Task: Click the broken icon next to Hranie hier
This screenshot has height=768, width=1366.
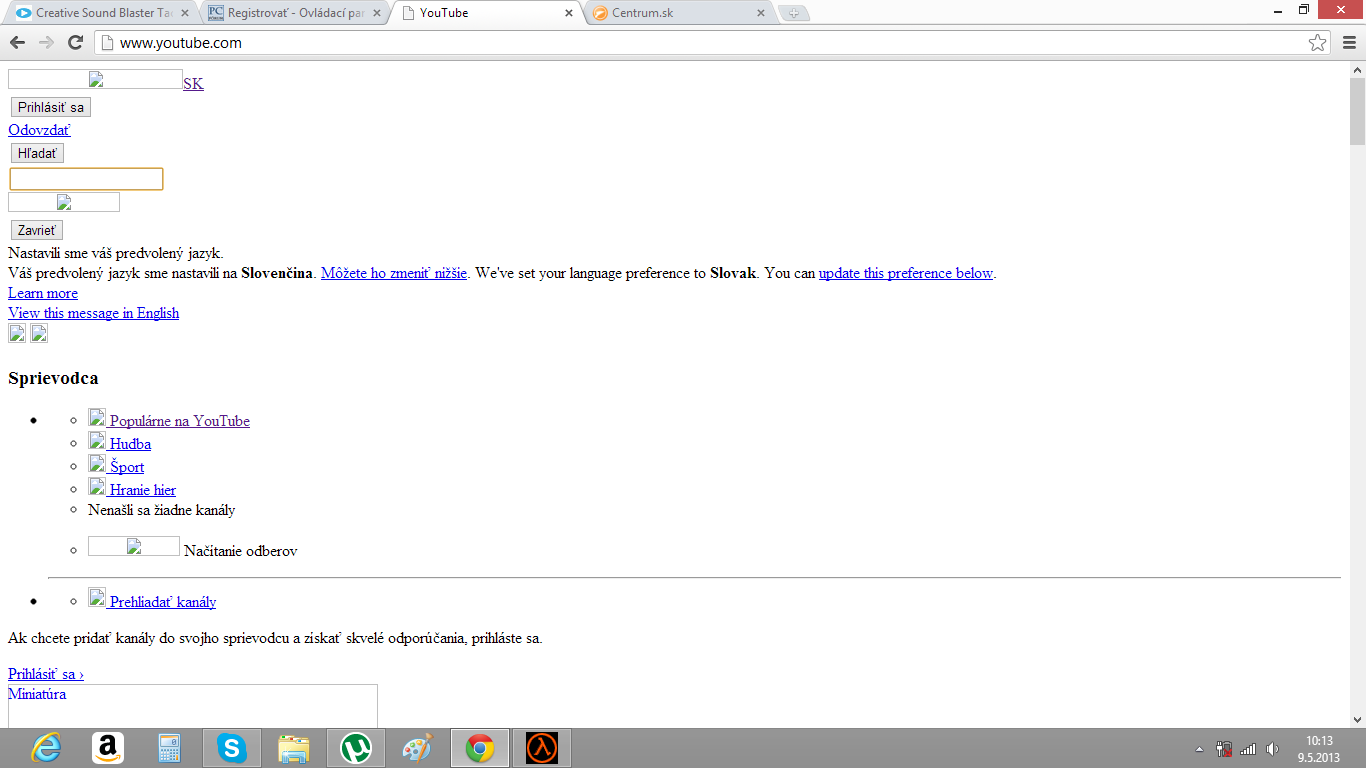Action: click(x=97, y=486)
